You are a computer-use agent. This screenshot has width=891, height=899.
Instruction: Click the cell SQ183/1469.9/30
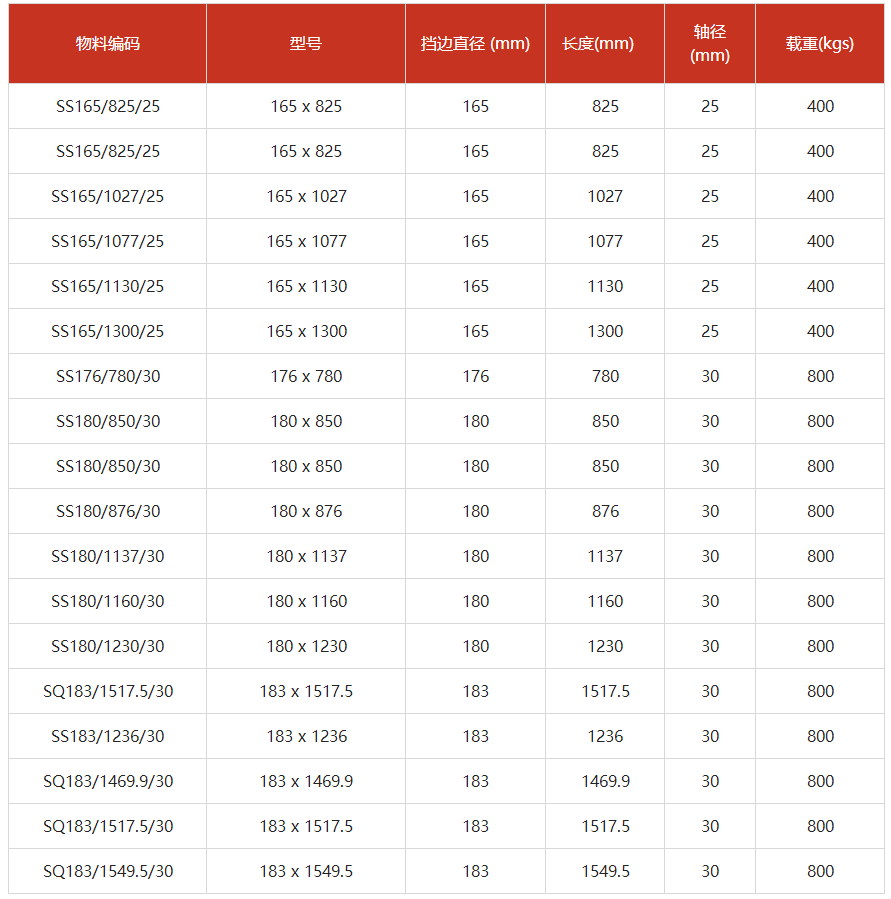pyautogui.click(x=108, y=781)
